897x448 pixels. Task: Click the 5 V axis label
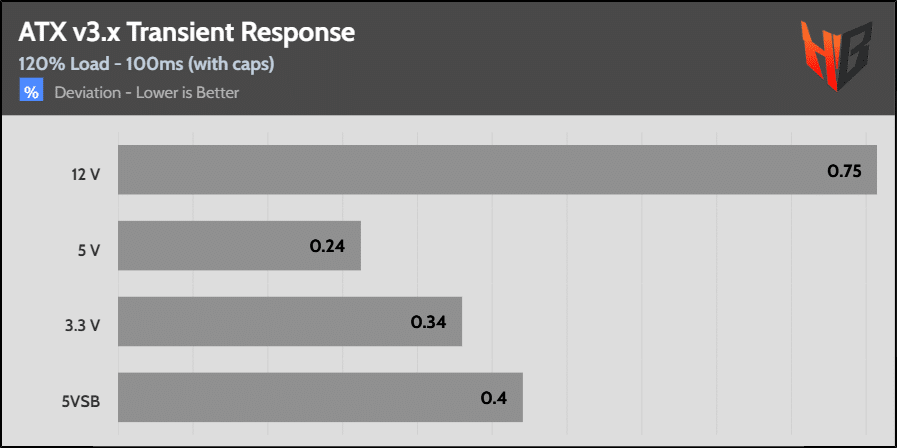click(88, 251)
